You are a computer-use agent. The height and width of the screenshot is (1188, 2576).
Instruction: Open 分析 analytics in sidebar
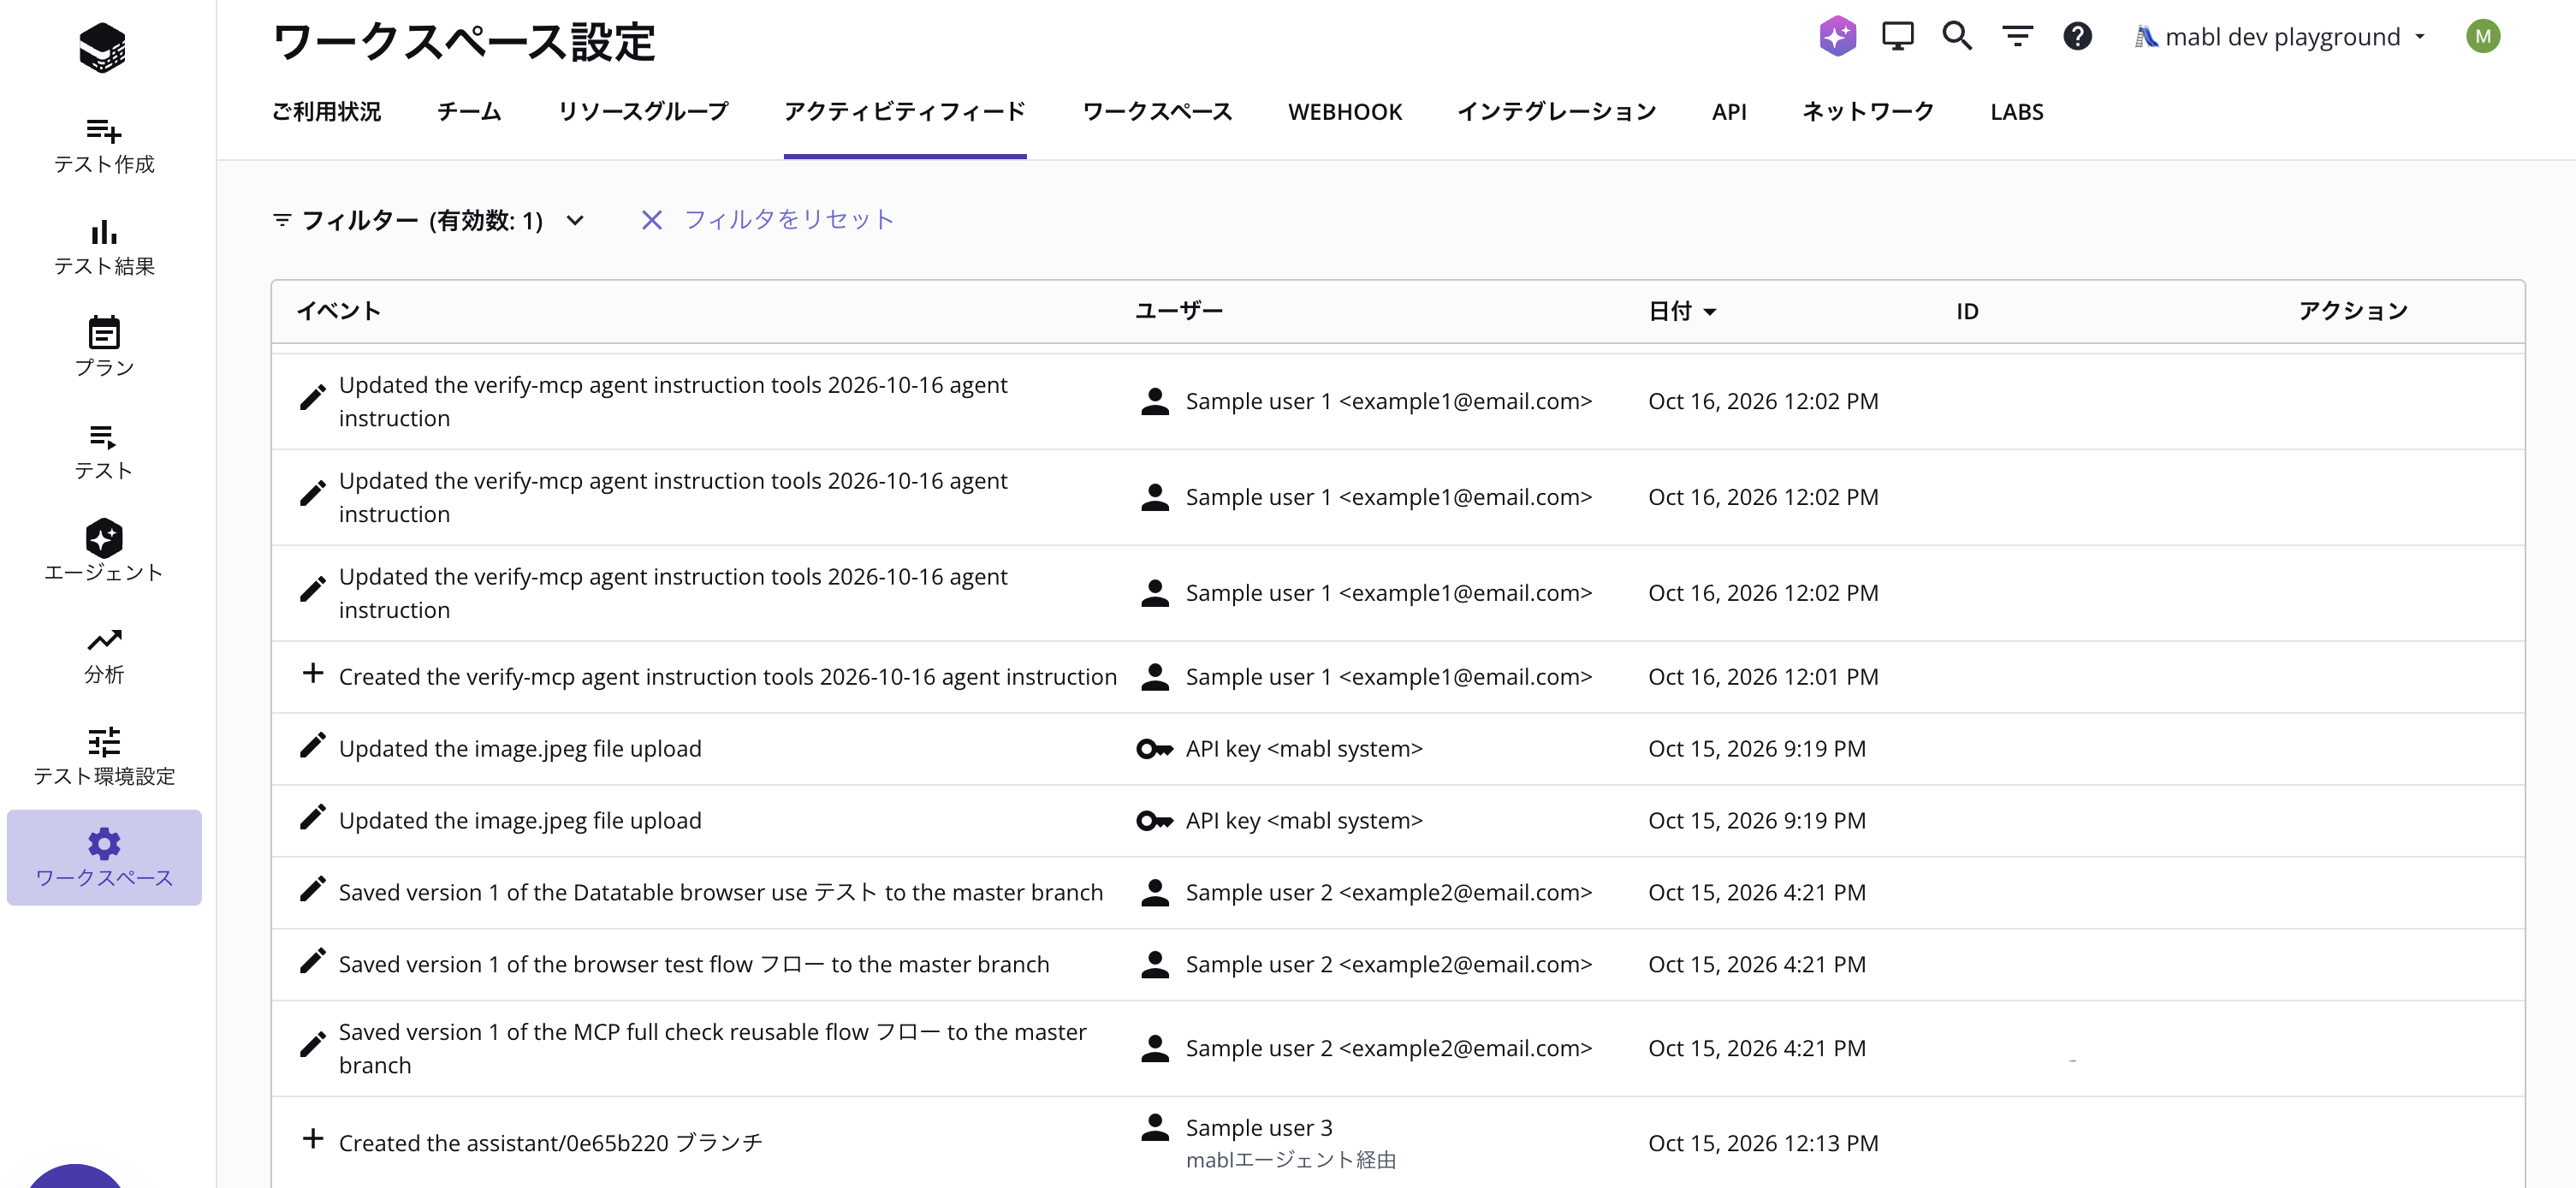point(104,656)
